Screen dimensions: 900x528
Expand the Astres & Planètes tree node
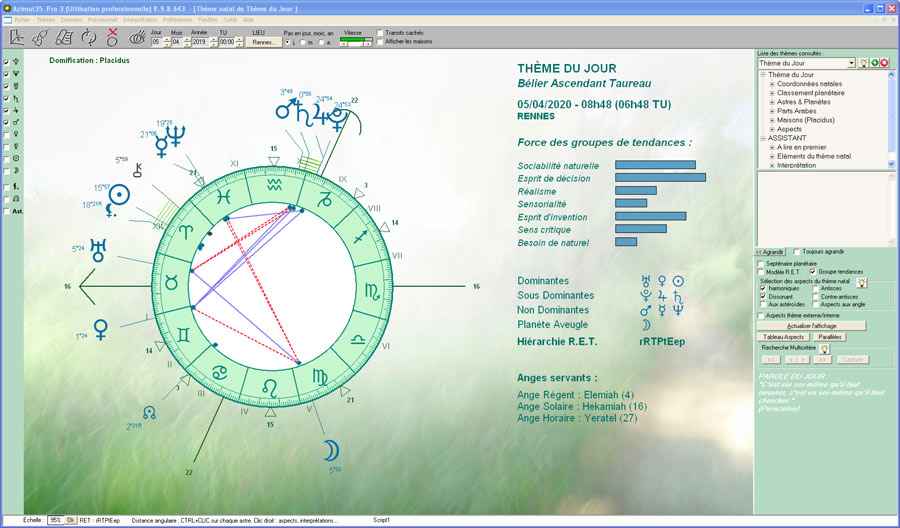click(772, 102)
